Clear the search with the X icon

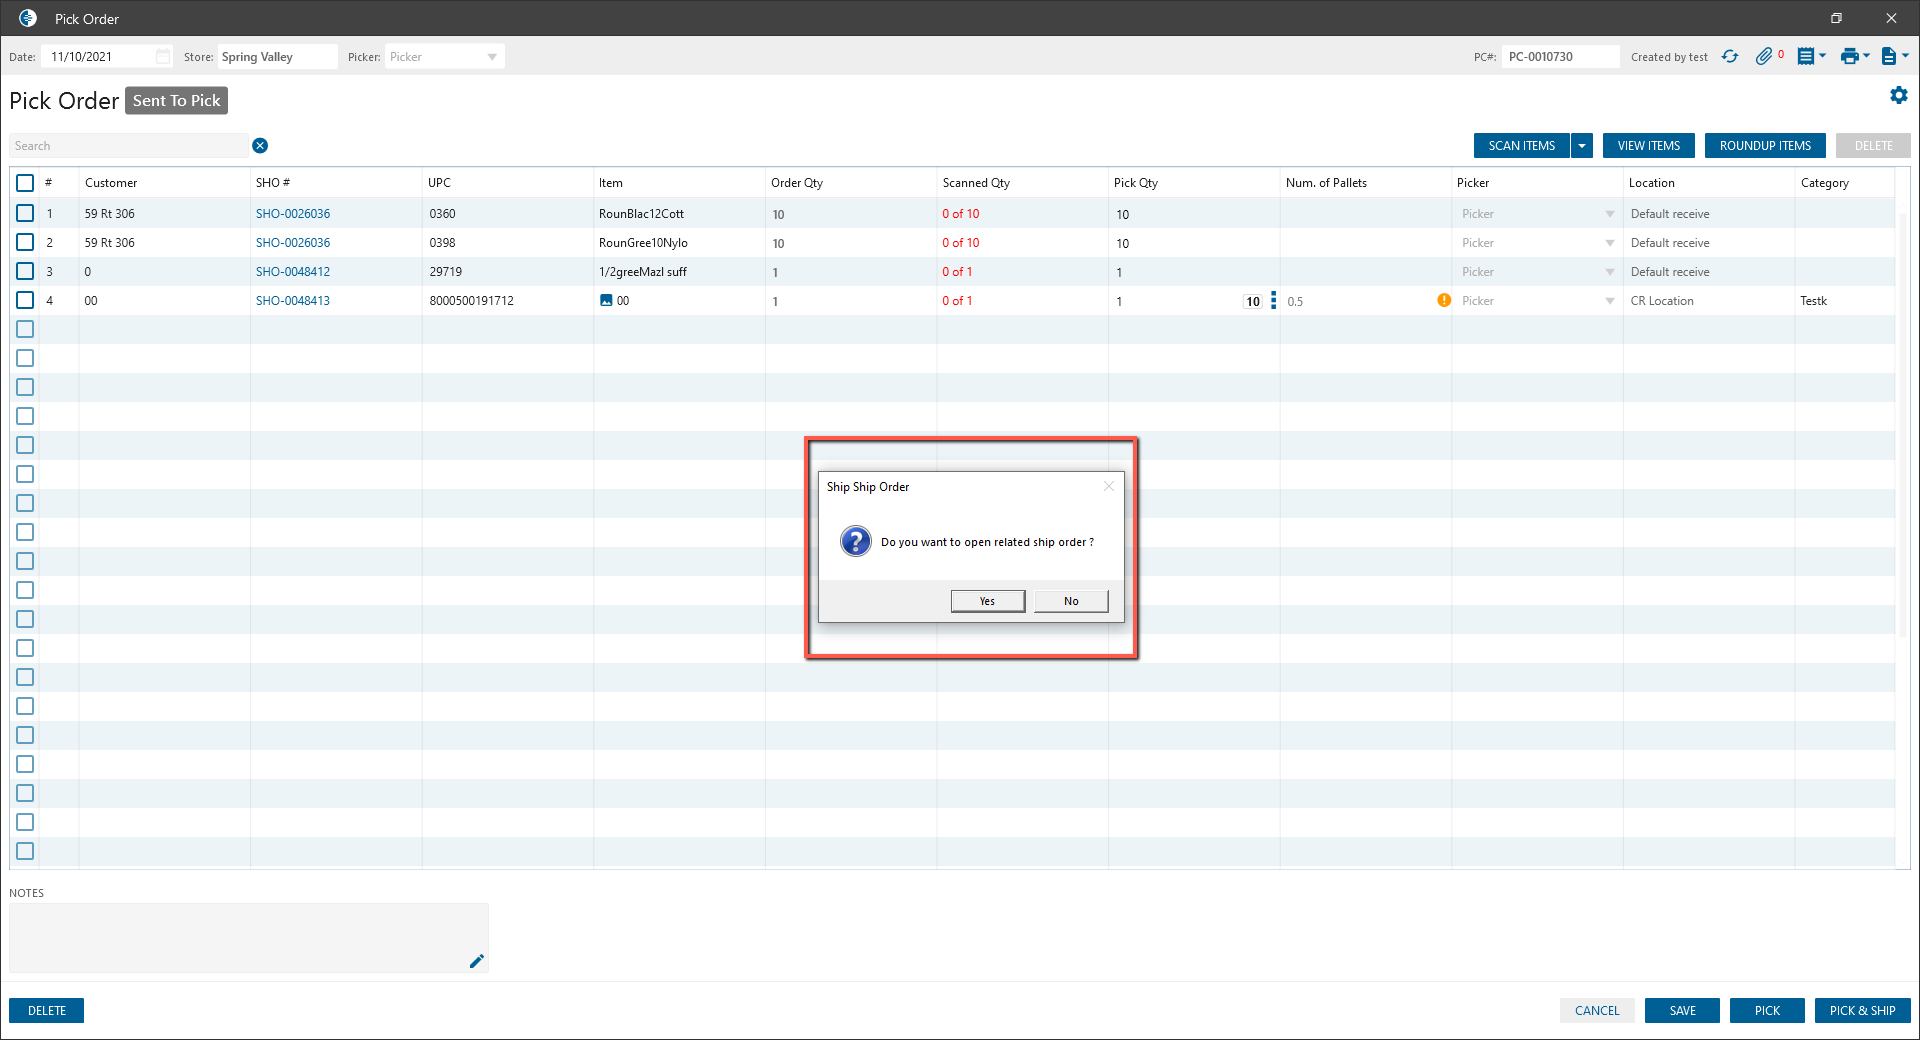[260, 146]
